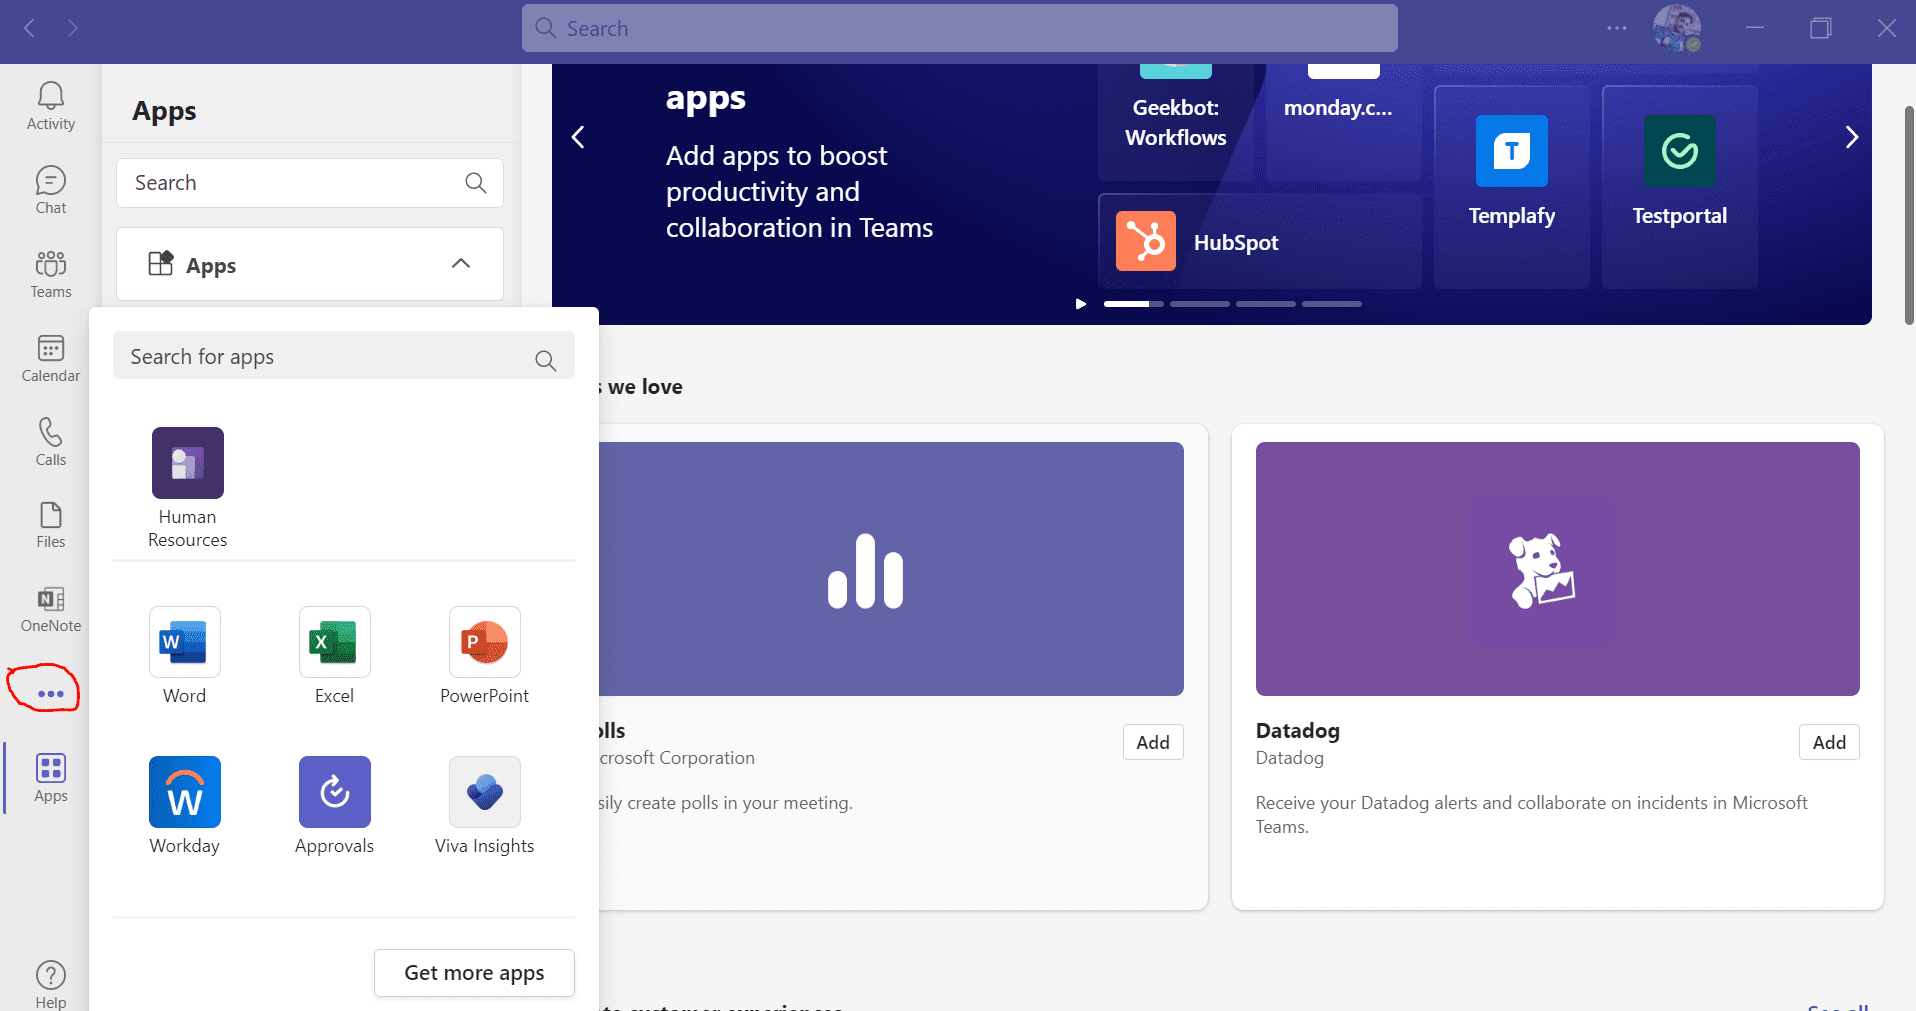Screen dimensions: 1916x1011
Task: Open the Activity feed
Action: coord(50,105)
